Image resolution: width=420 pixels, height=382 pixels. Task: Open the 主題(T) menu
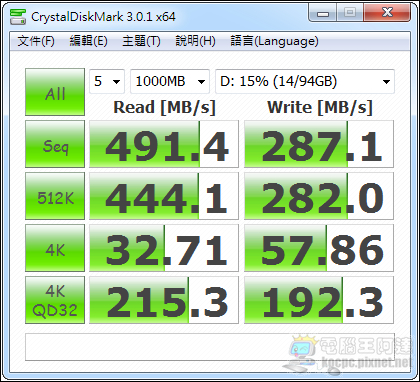pos(141,41)
